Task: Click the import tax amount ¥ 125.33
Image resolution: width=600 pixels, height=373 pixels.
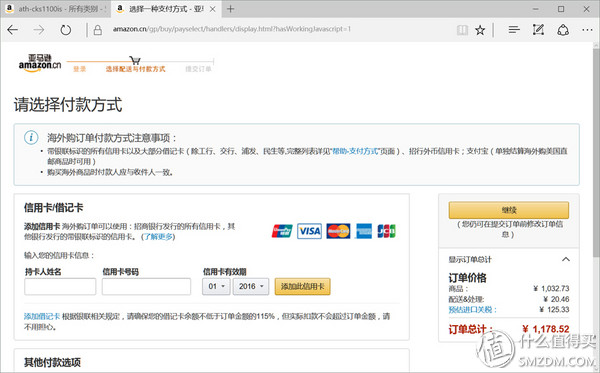Action: [554, 309]
